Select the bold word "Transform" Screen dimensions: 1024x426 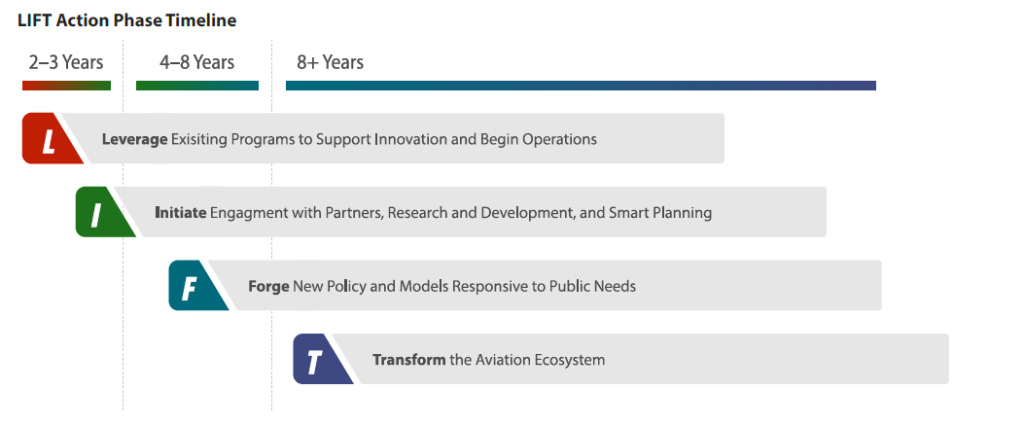click(x=408, y=359)
